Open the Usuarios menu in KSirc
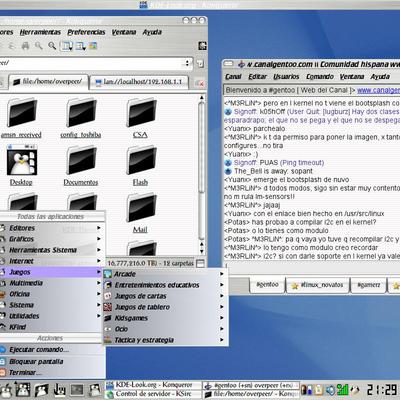The width and height of the screenshot is (400, 400). 286,77
